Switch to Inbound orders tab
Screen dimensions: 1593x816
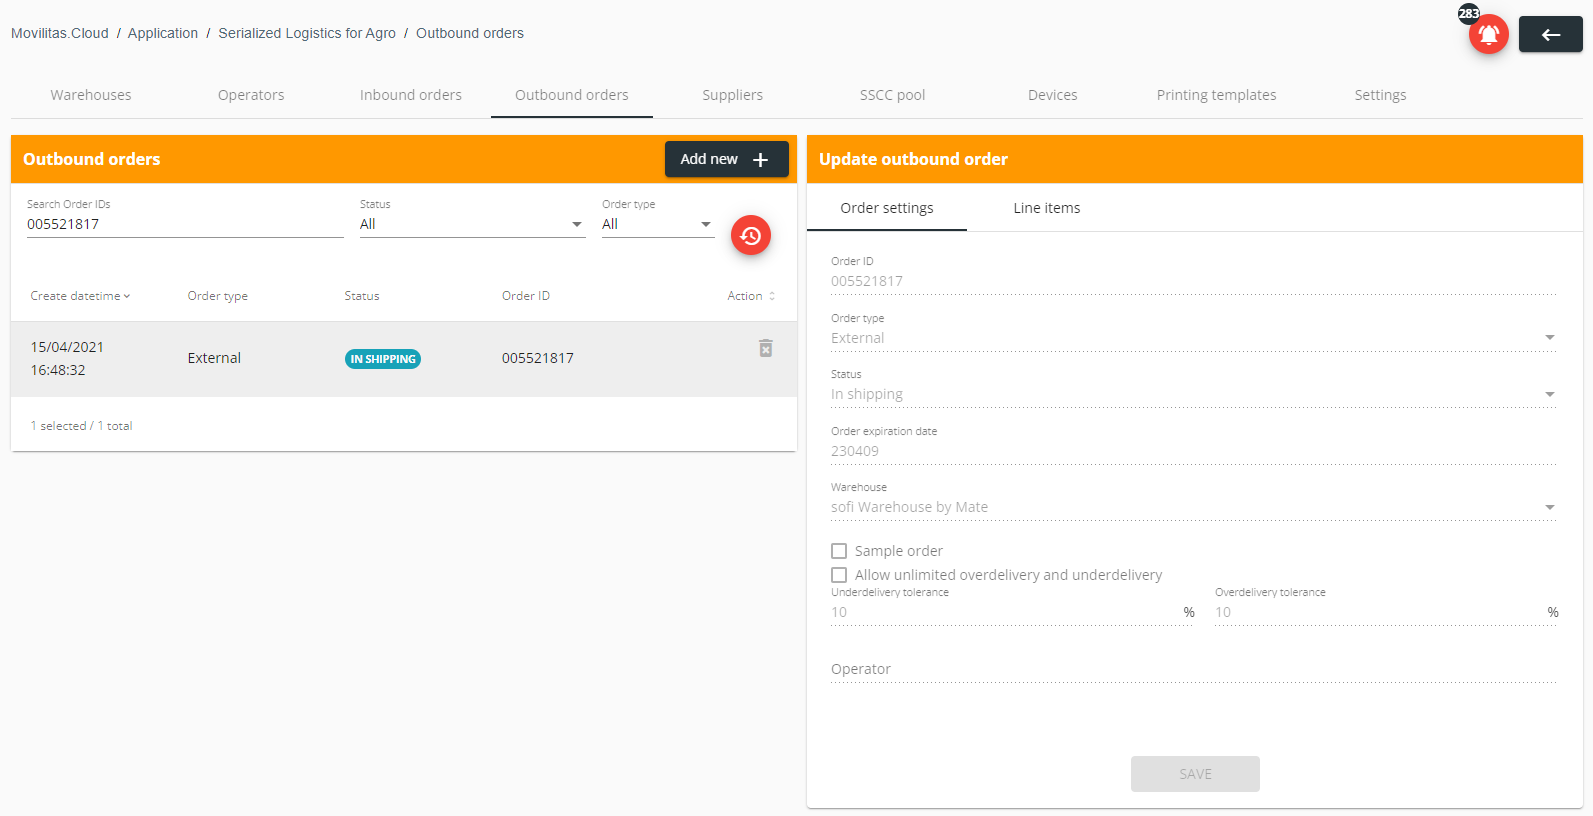click(x=411, y=95)
